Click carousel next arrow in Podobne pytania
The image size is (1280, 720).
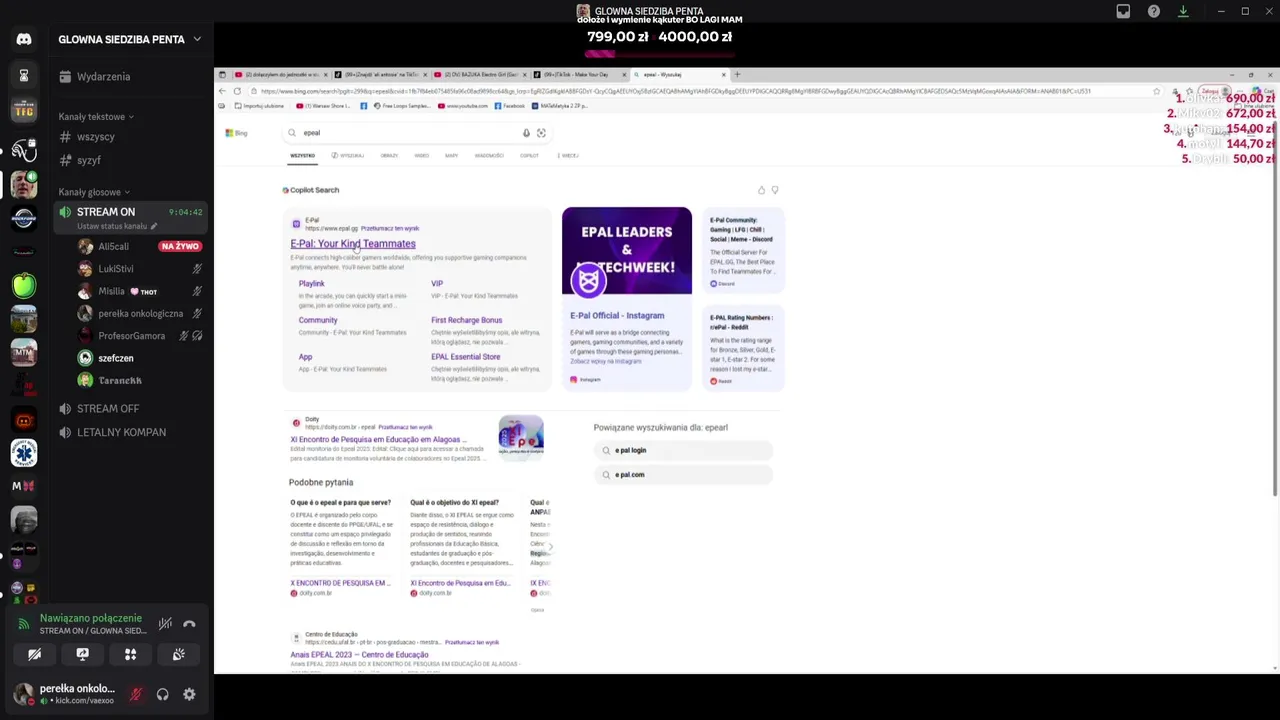click(x=550, y=547)
